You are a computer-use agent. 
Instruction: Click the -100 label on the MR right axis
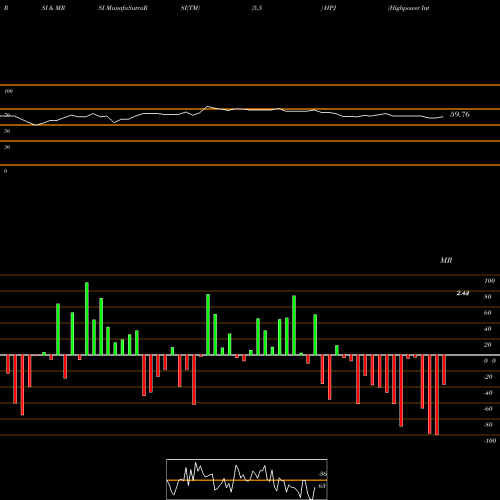pyautogui.click(x=490, y=441)
